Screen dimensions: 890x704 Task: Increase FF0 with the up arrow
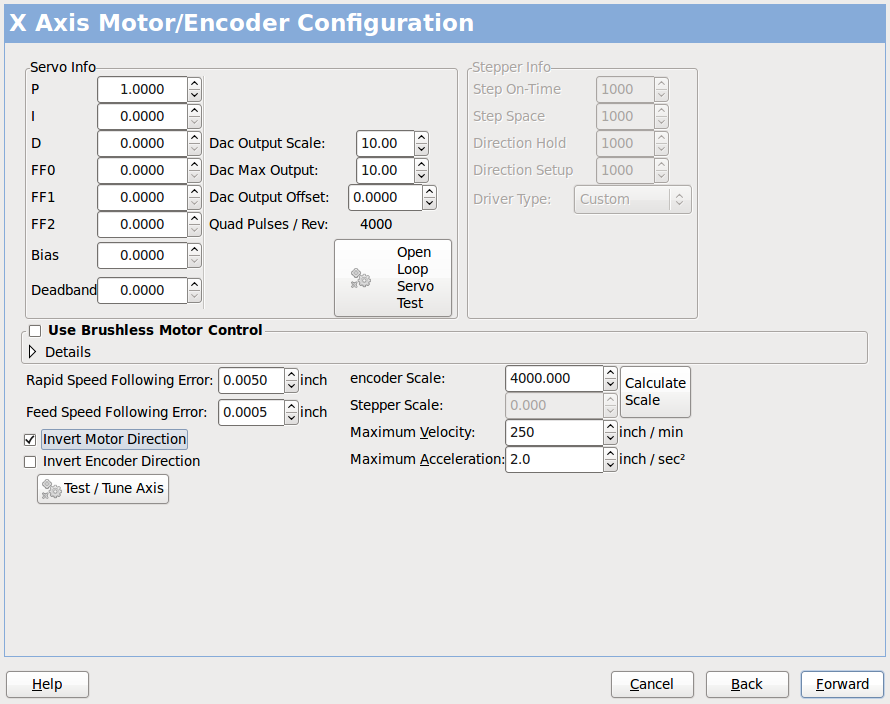click(195, 165)
